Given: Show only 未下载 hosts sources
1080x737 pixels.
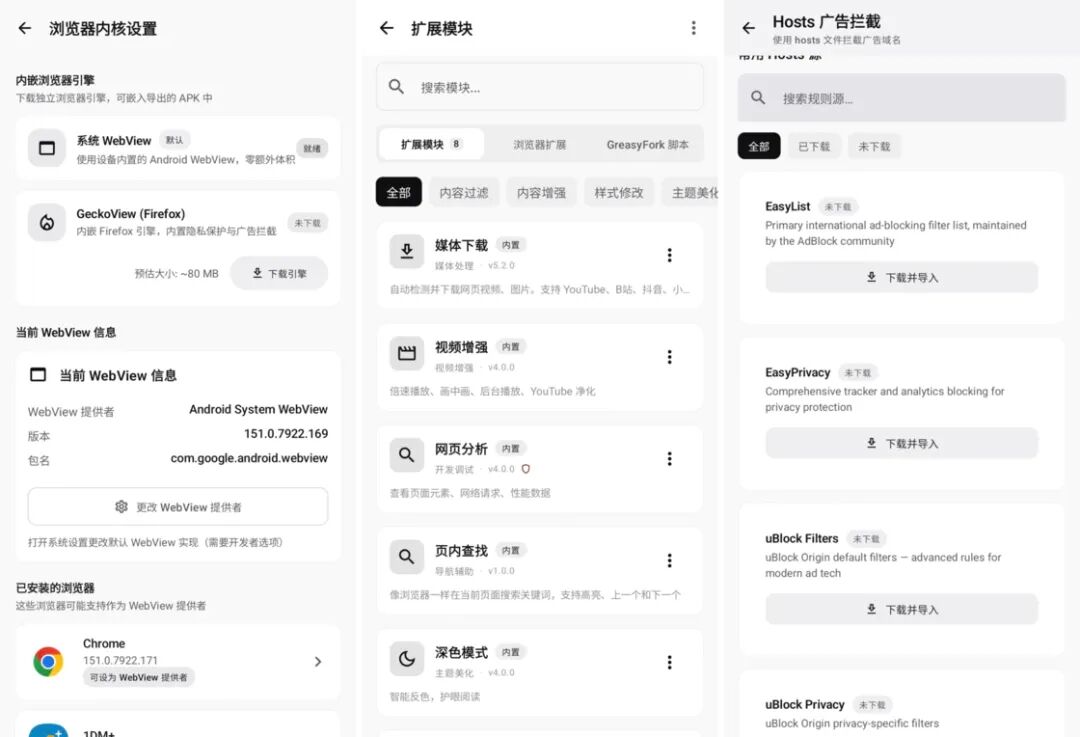Looking at the screenshot, I should point(874,146).
